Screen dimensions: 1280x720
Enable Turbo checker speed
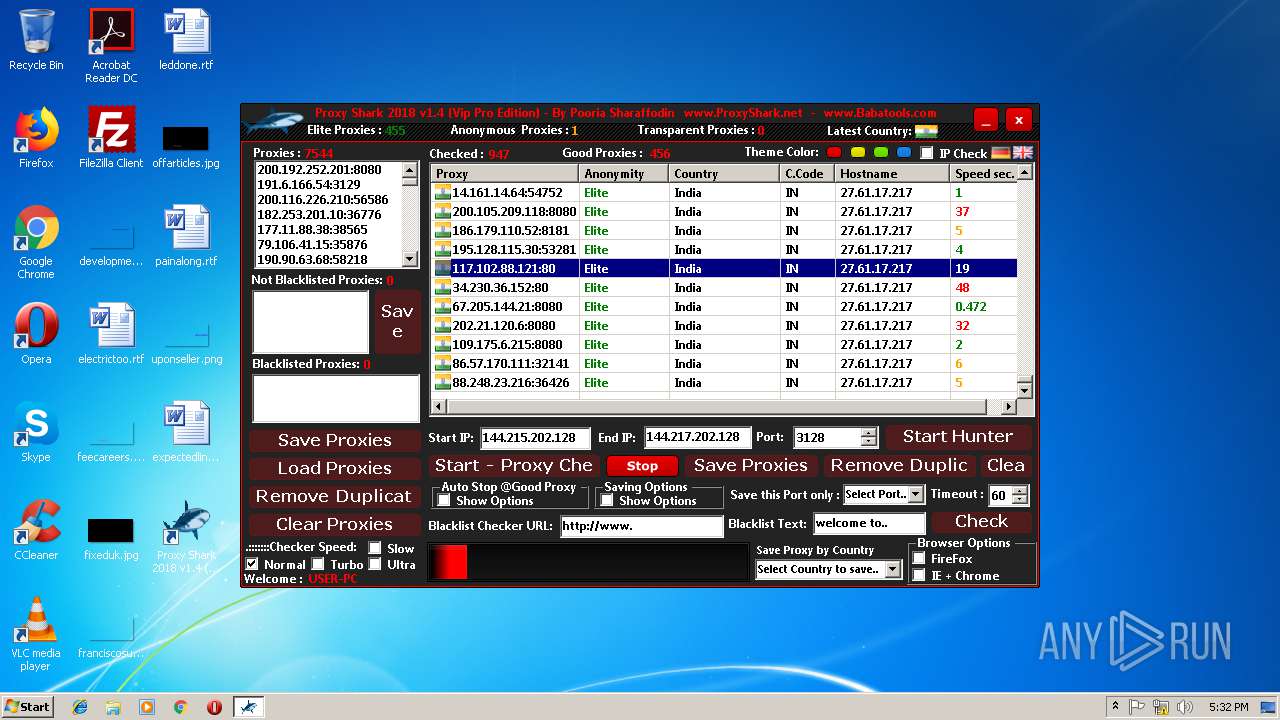[318, 564]
